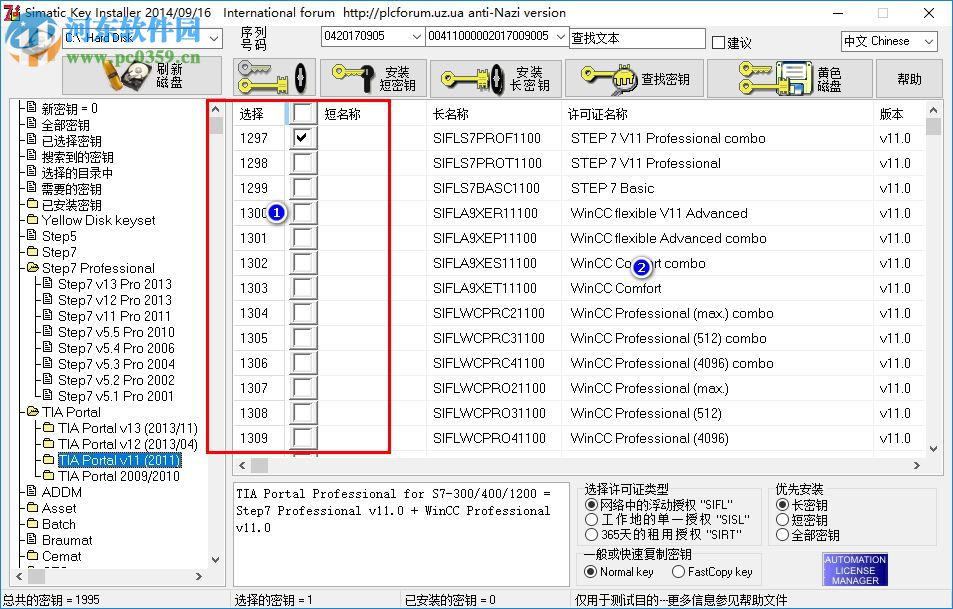This screenshot has height=609, width=953.
Task: Open TIA Portal v13 (2013/11) folder
Action: coord(128,428)
